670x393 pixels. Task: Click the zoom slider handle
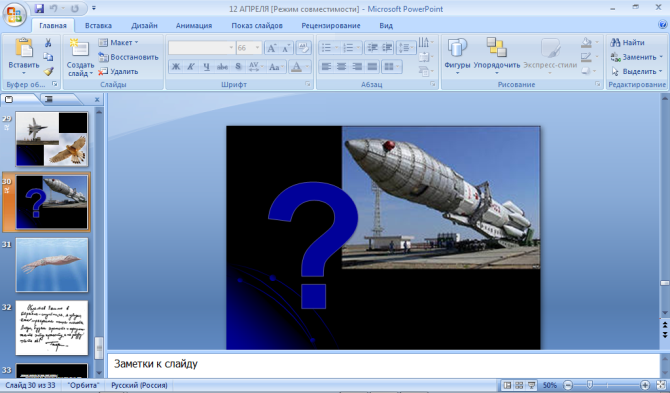pos(590,385)
